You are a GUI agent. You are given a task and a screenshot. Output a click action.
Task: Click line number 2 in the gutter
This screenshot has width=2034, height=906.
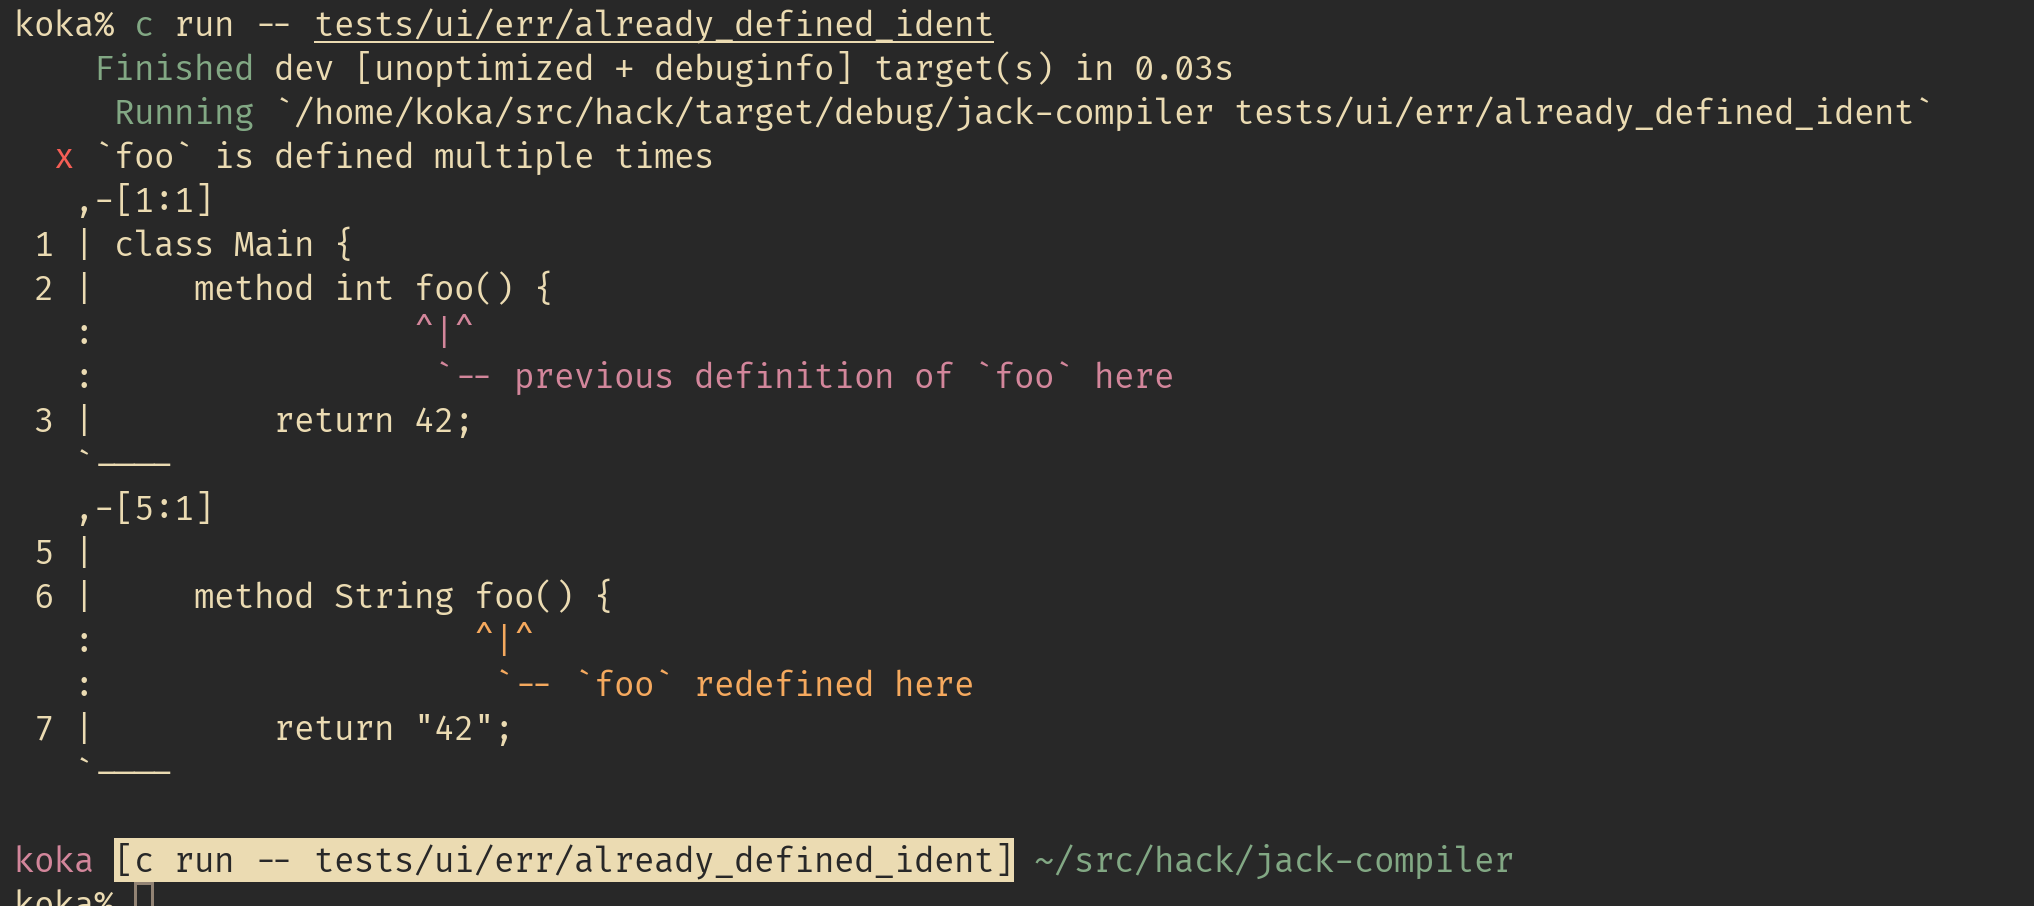coord(44,288)
